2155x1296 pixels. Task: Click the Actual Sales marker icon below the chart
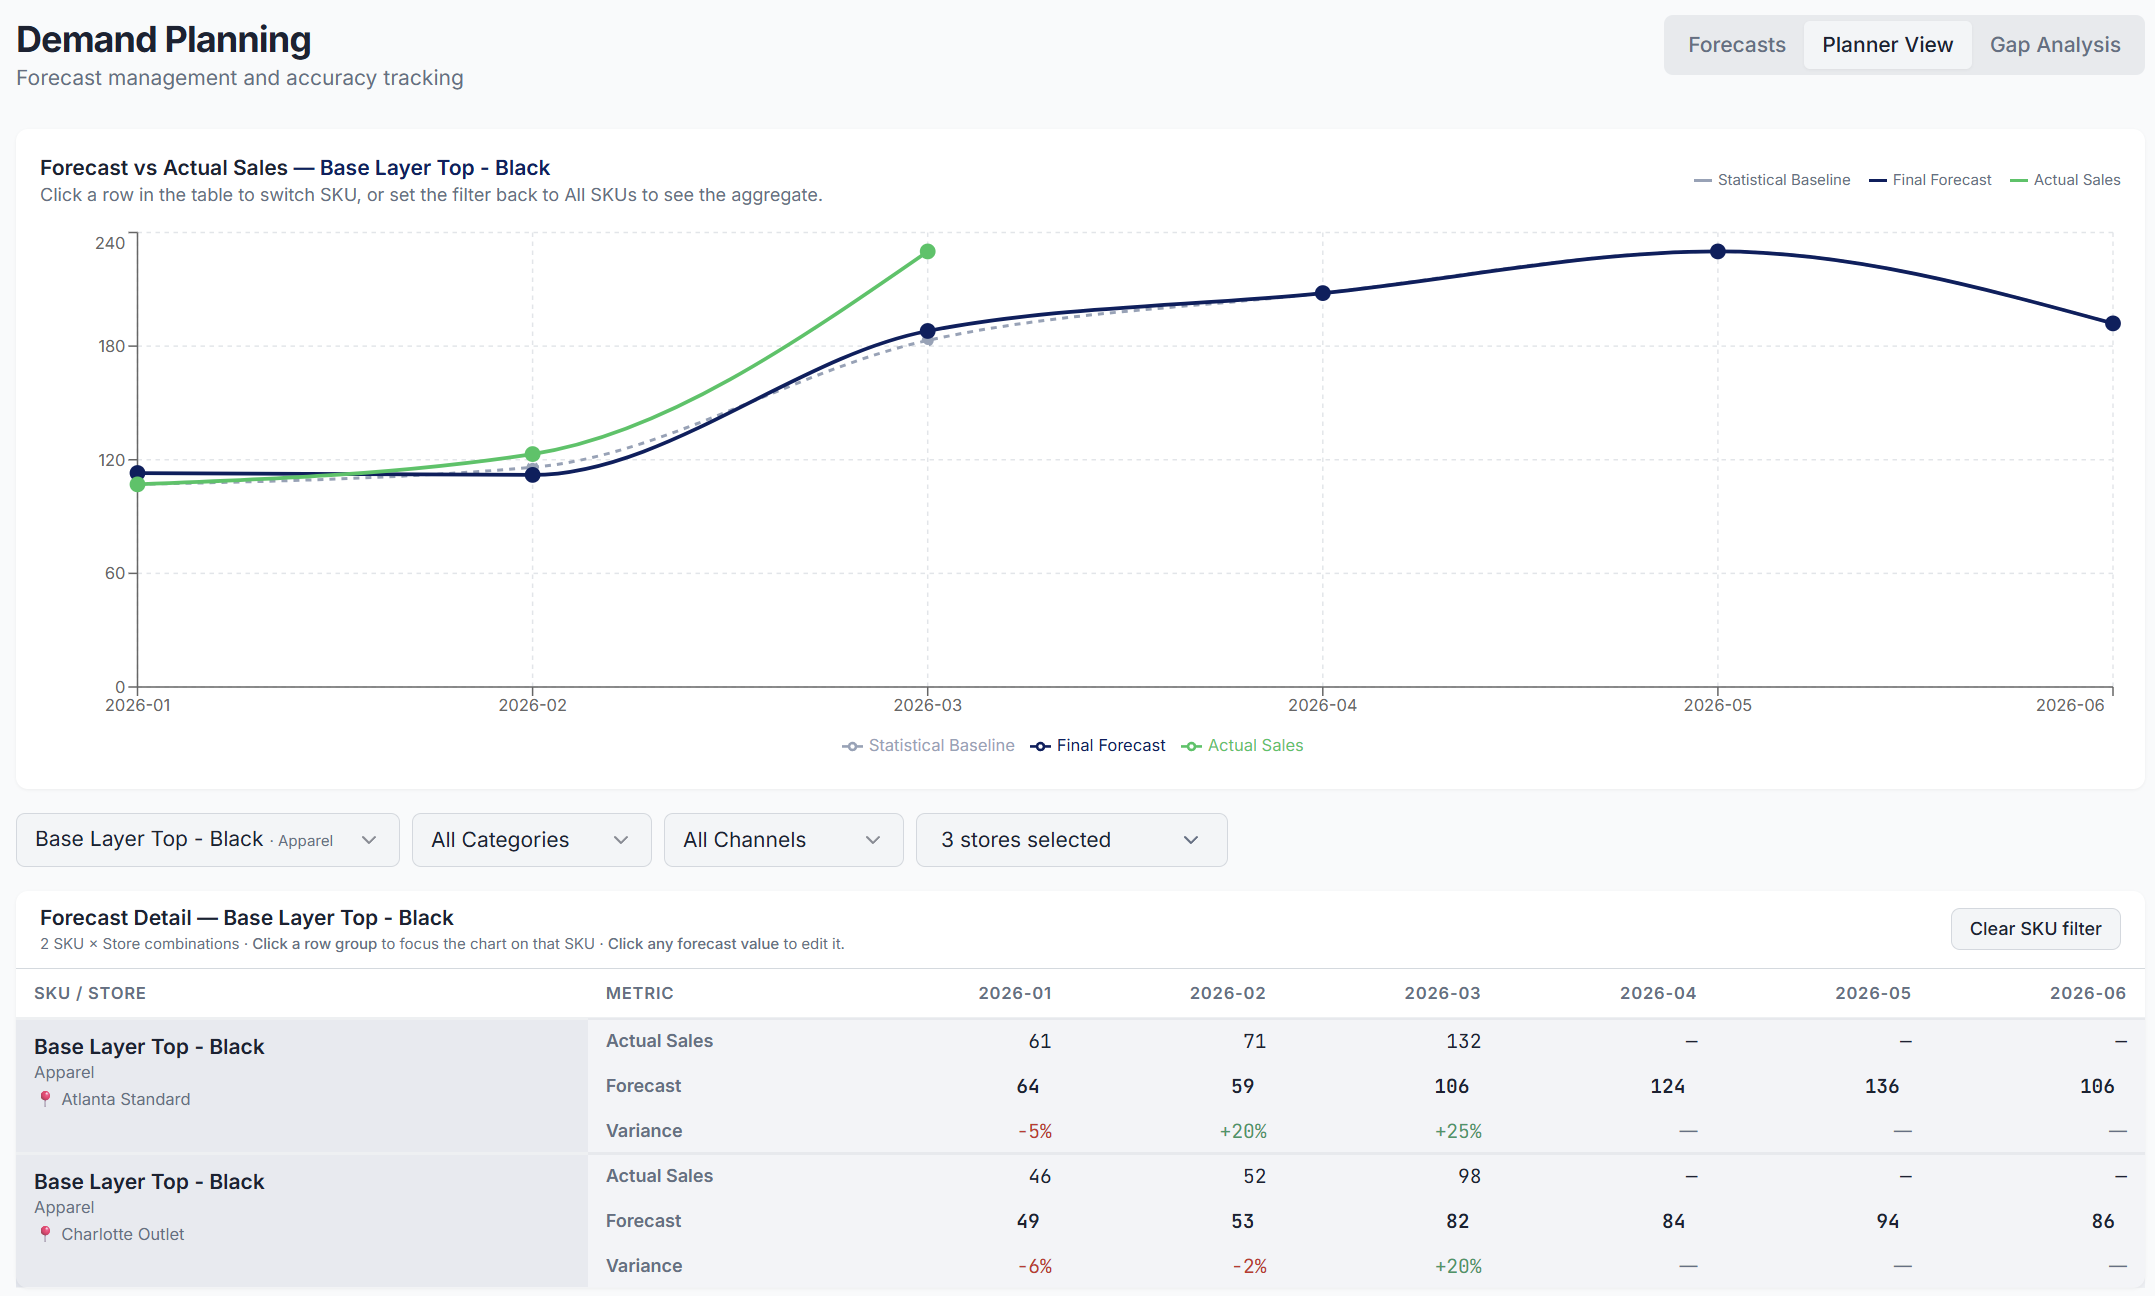1190,745
